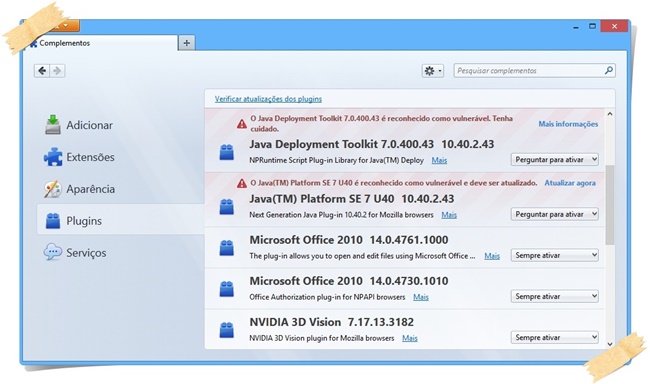Go back with the left arrow button
Screen dimensions: 650x384
(42, 71)
